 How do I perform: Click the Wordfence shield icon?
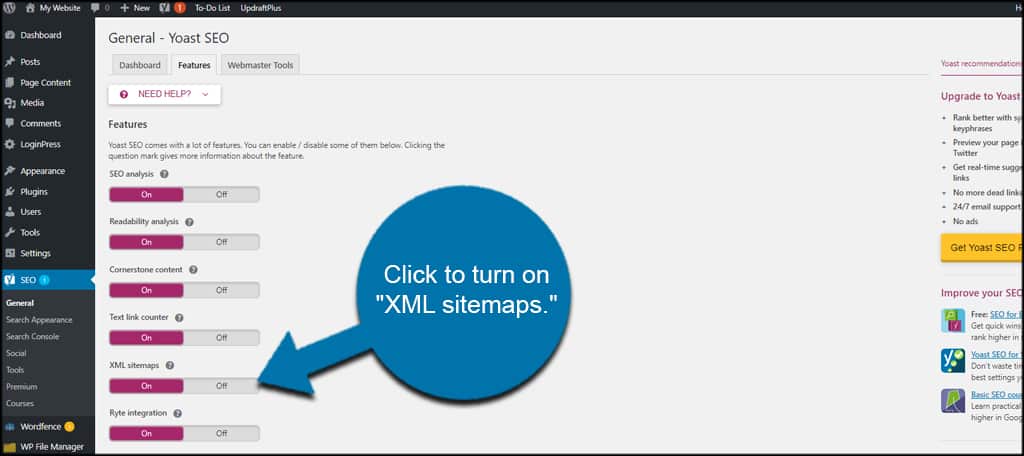10,427
